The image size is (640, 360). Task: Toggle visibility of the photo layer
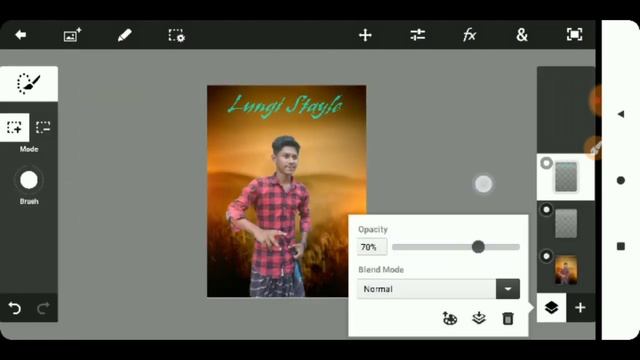click(x=546, y=256)
